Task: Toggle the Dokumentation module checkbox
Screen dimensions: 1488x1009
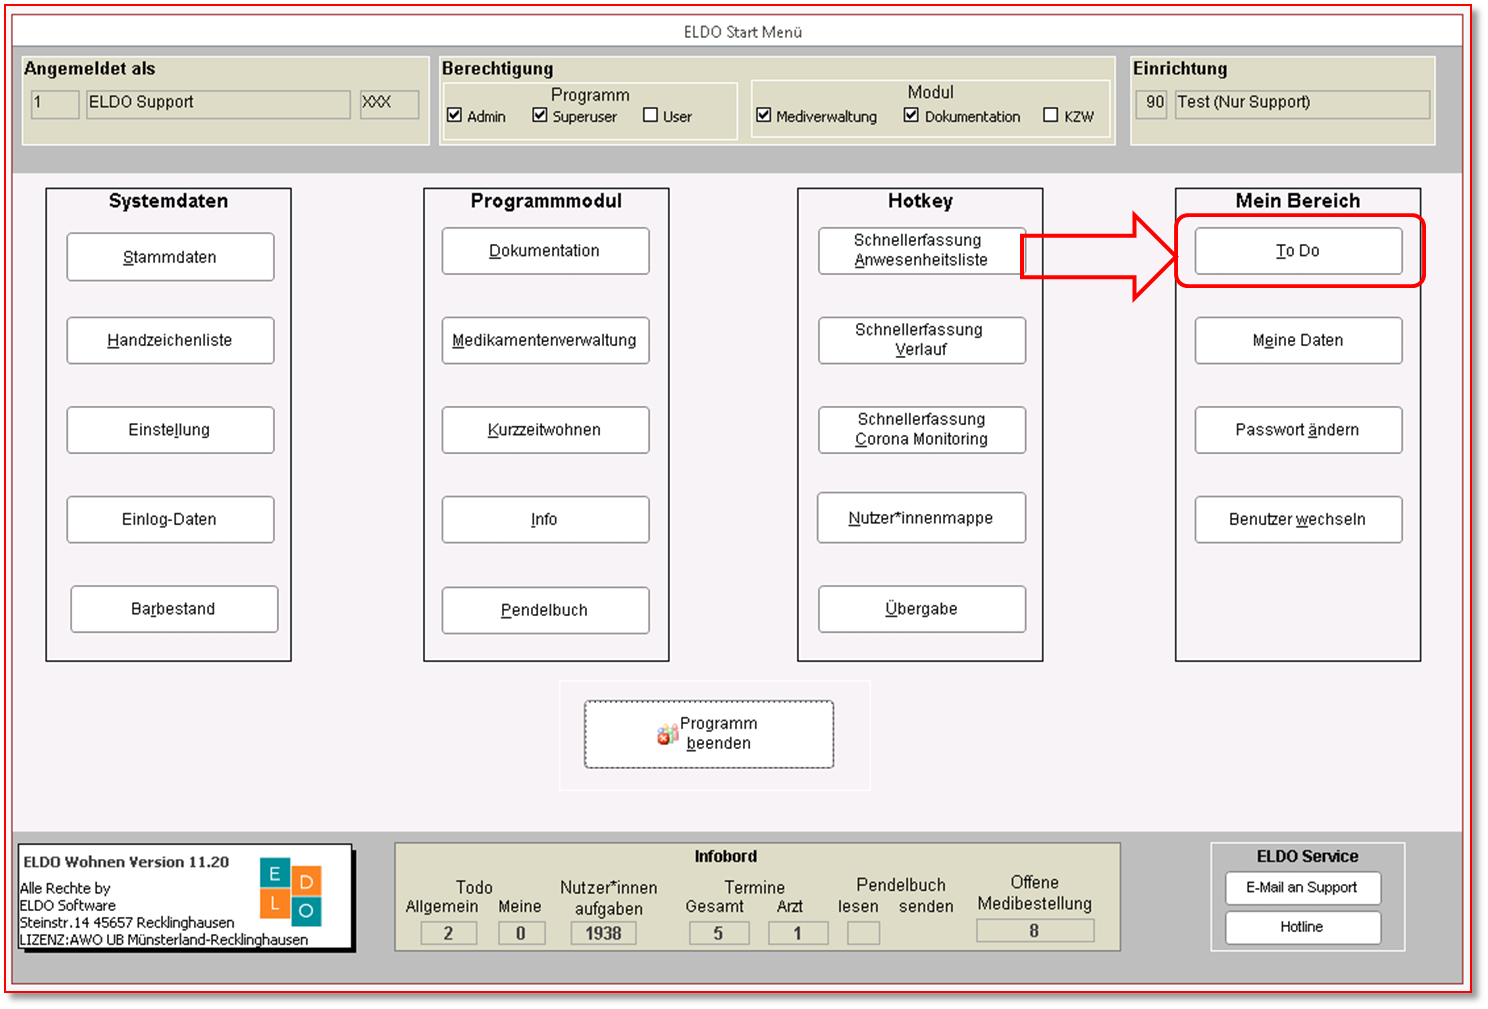Action: pyautogui.click(x=911, y=115)
